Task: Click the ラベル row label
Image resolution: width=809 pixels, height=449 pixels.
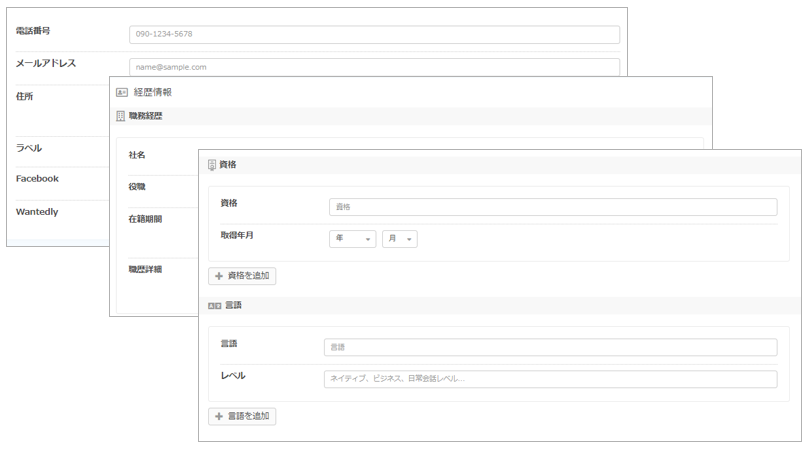Action: click(x=29, y=148)
